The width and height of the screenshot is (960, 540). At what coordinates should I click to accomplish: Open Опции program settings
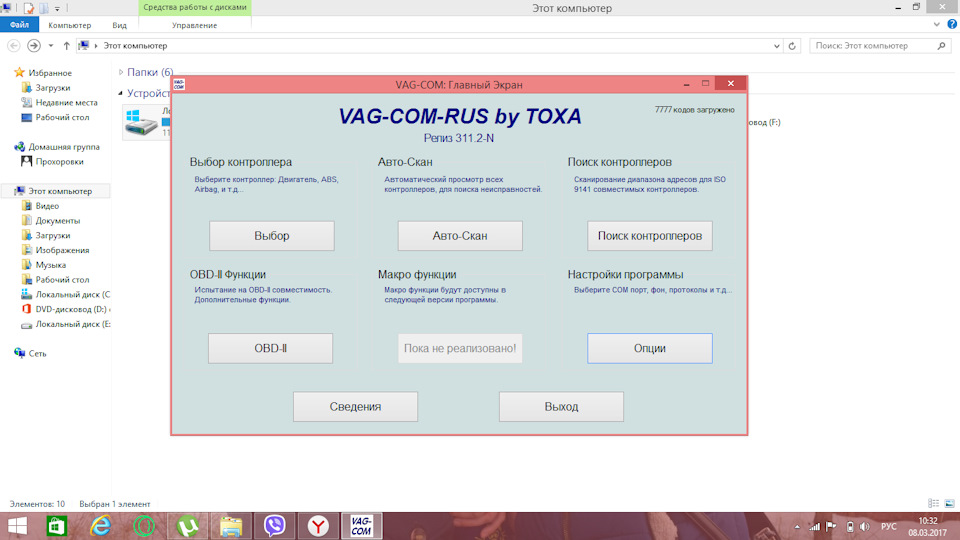(650, 348)
